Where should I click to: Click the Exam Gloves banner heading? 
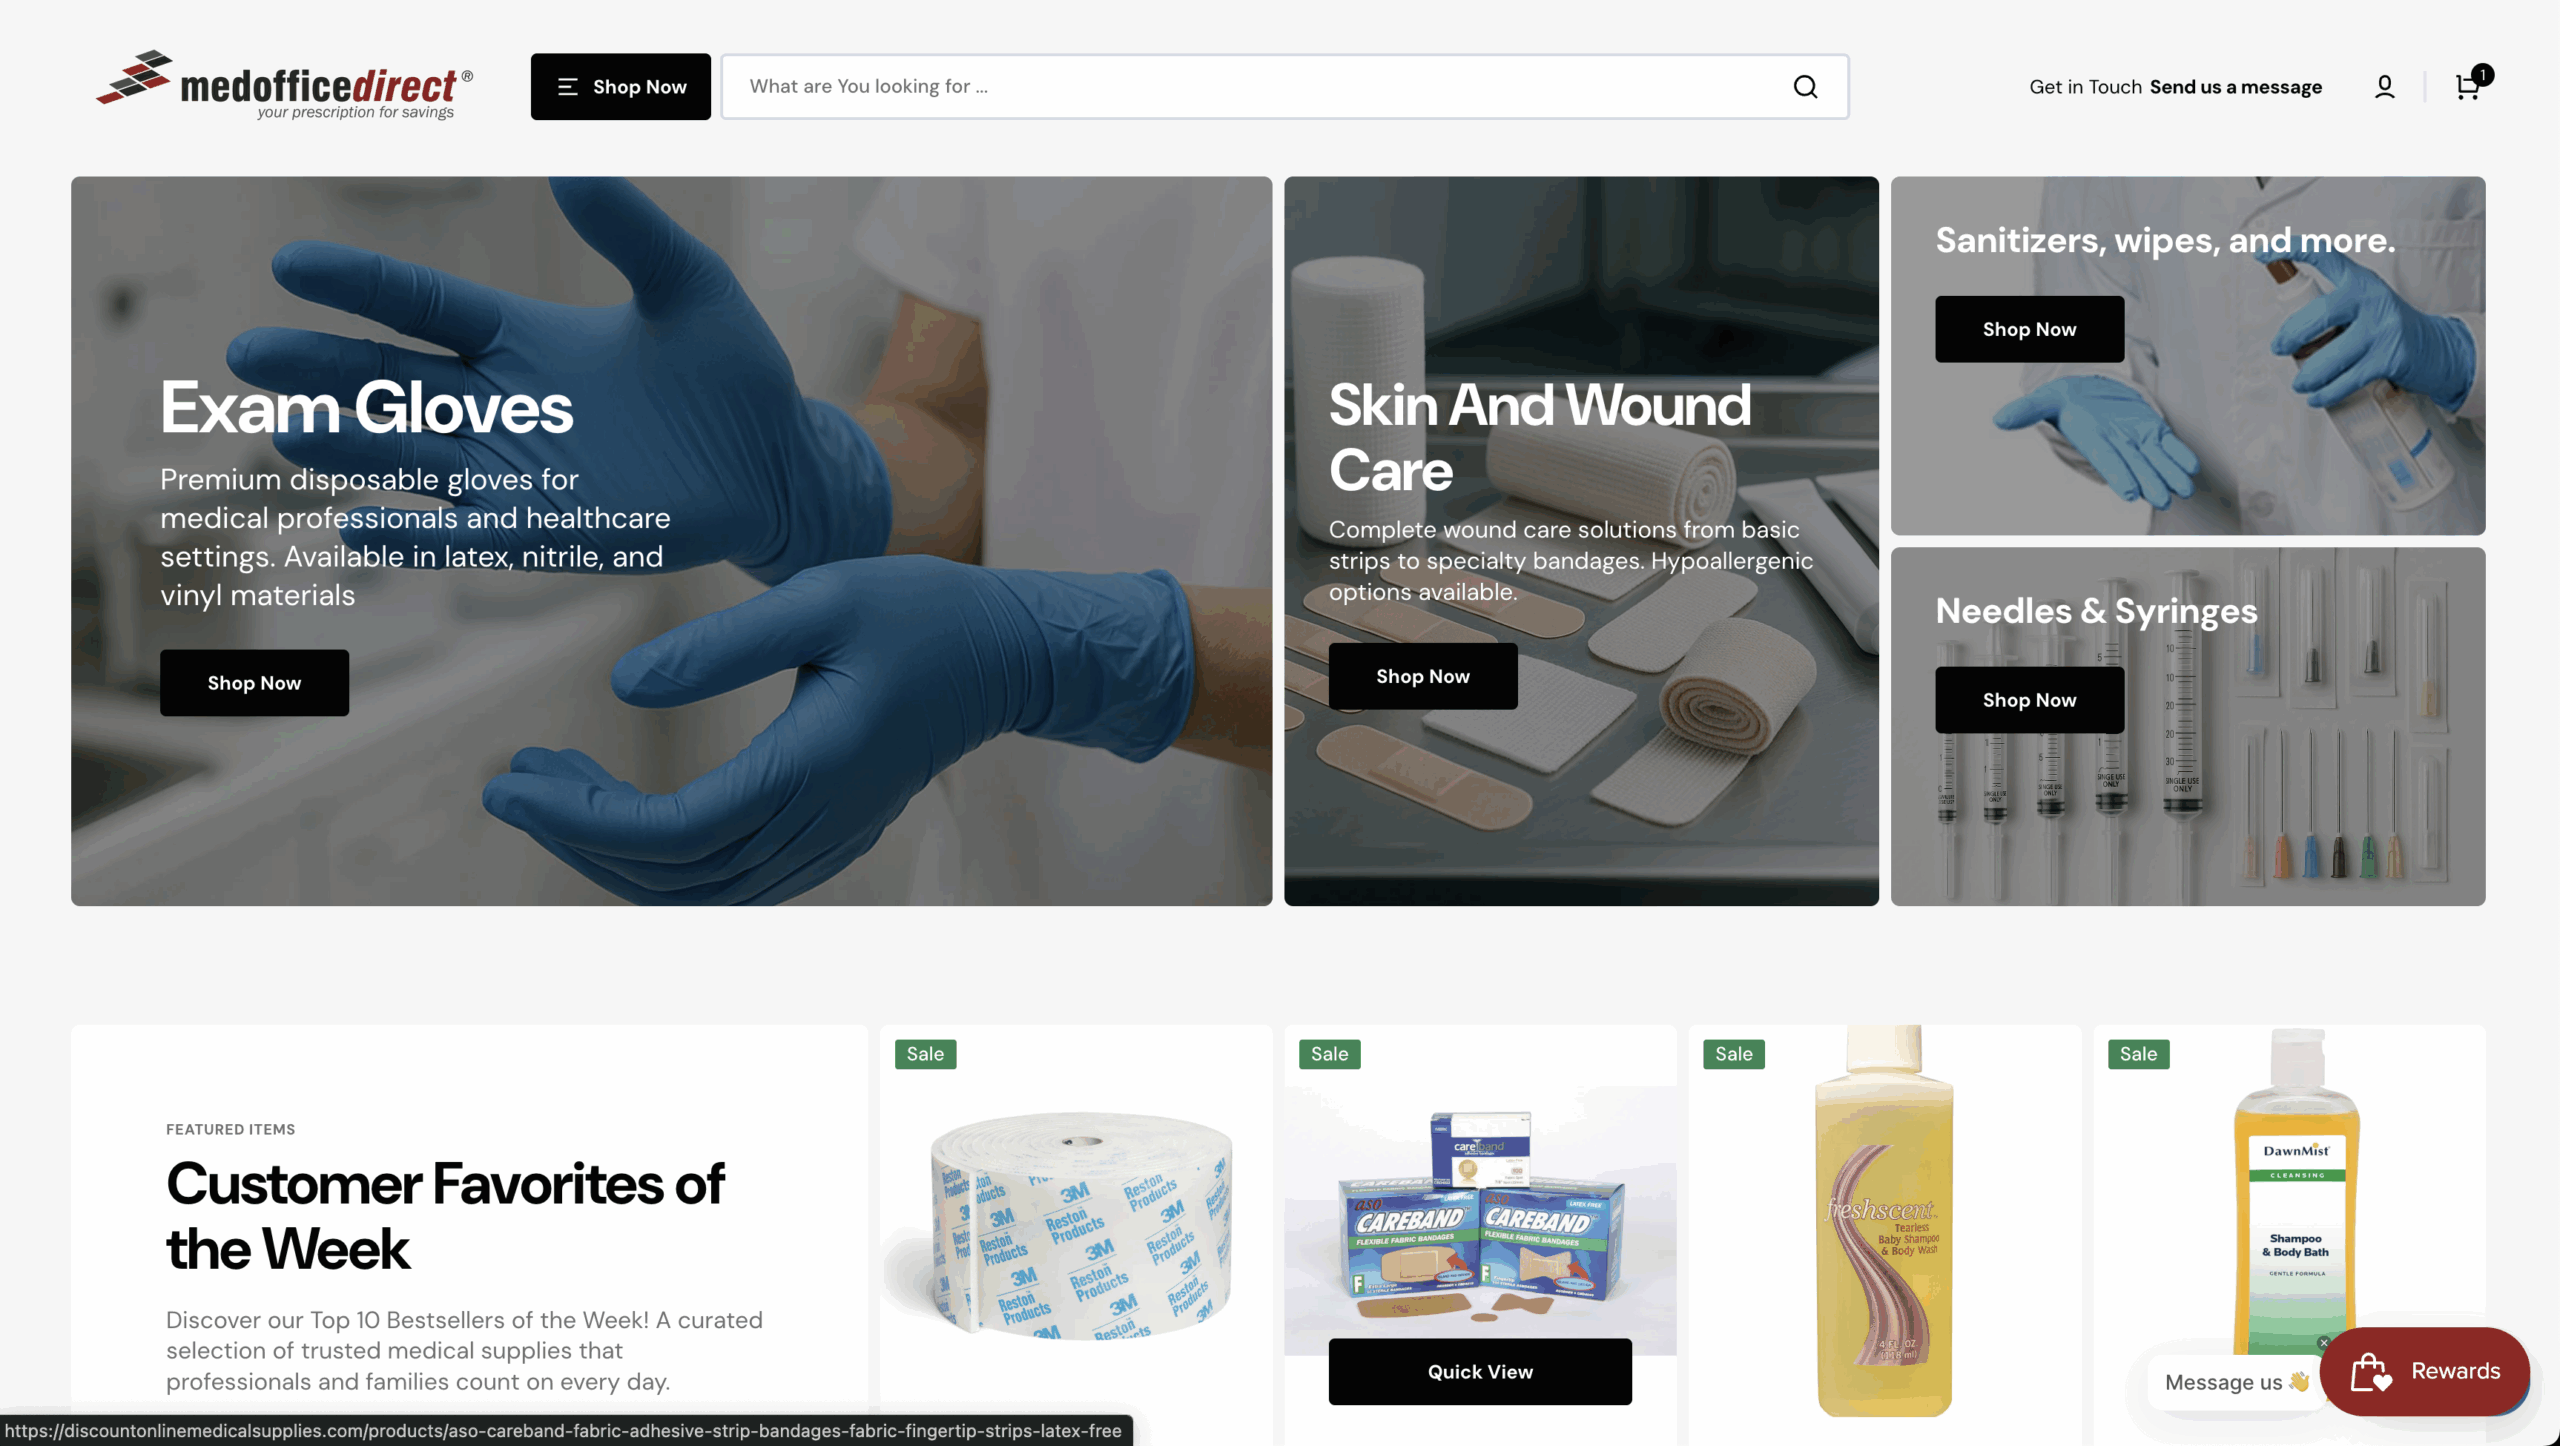366,408
